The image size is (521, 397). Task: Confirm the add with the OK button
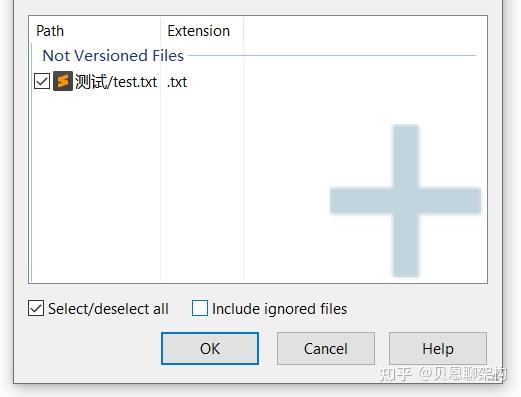[210, 349]
